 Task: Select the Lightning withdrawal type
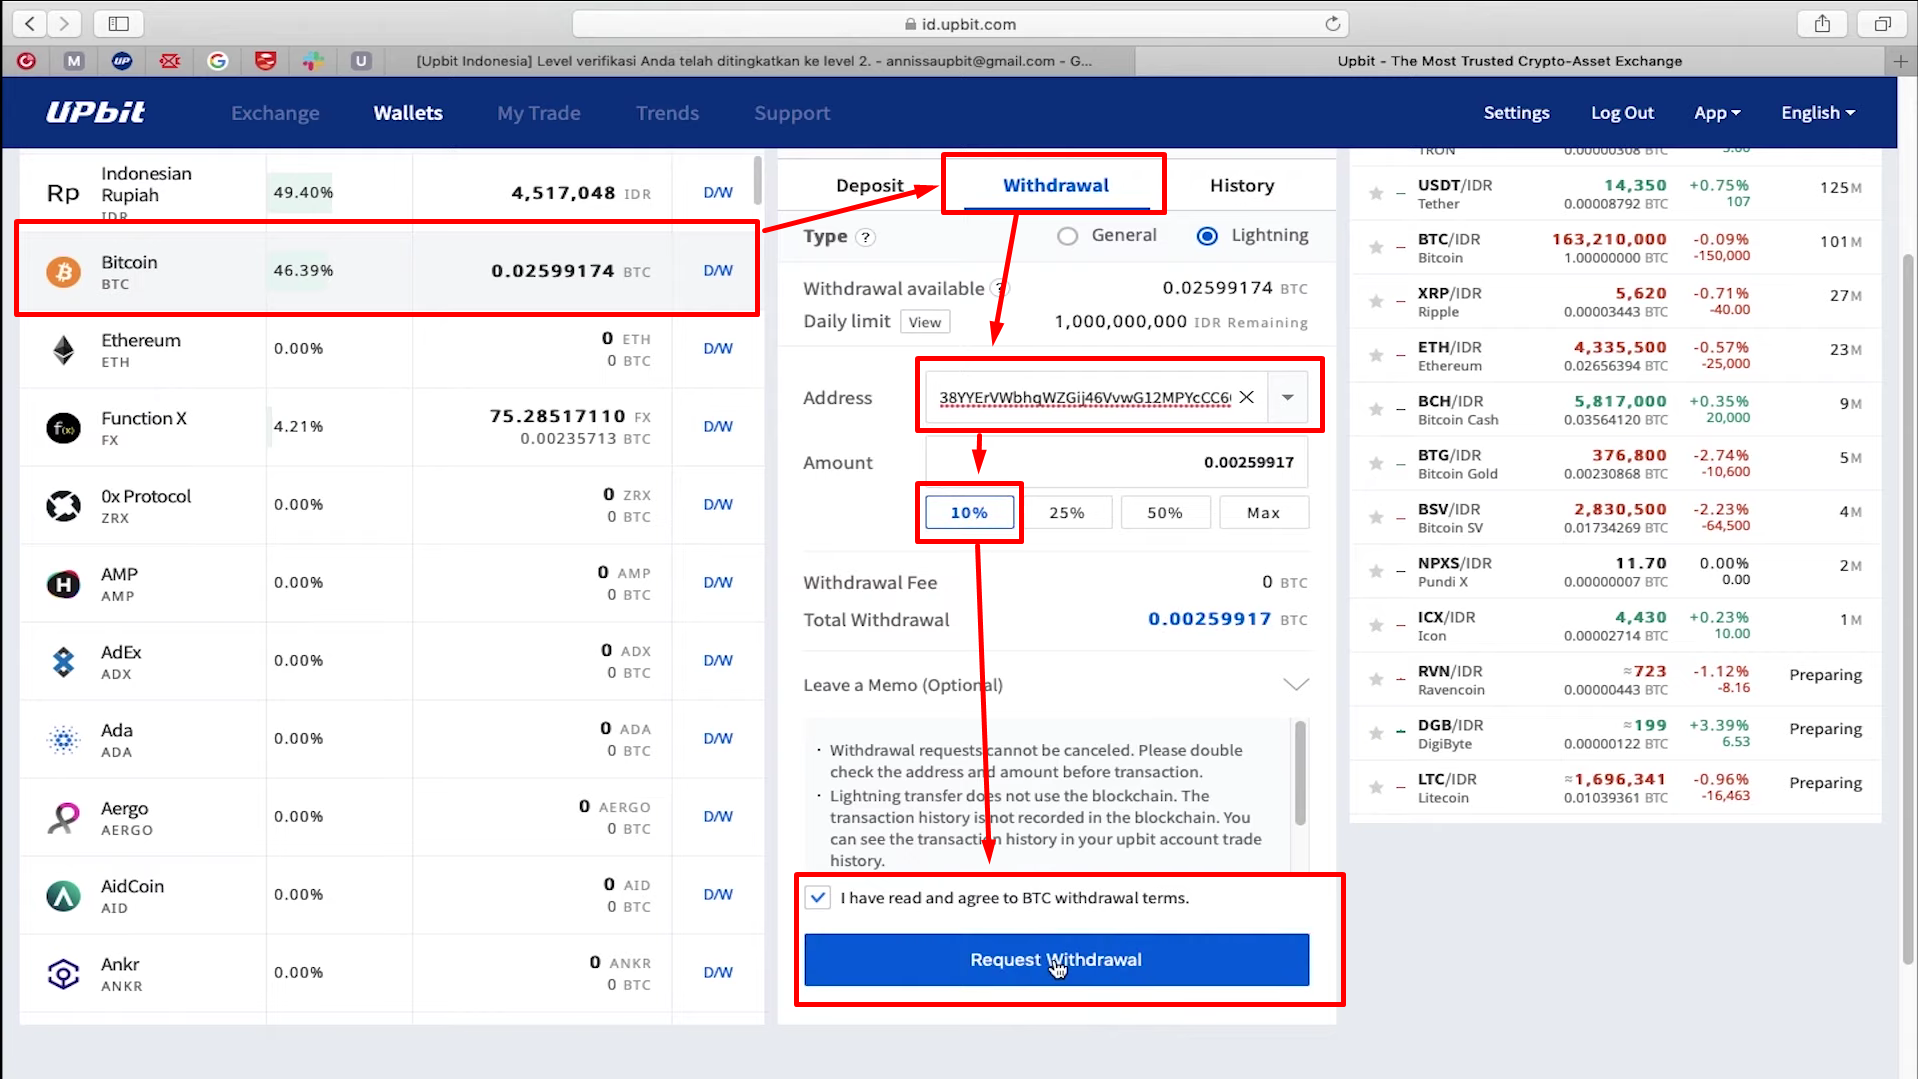[x=1206, y=235]
